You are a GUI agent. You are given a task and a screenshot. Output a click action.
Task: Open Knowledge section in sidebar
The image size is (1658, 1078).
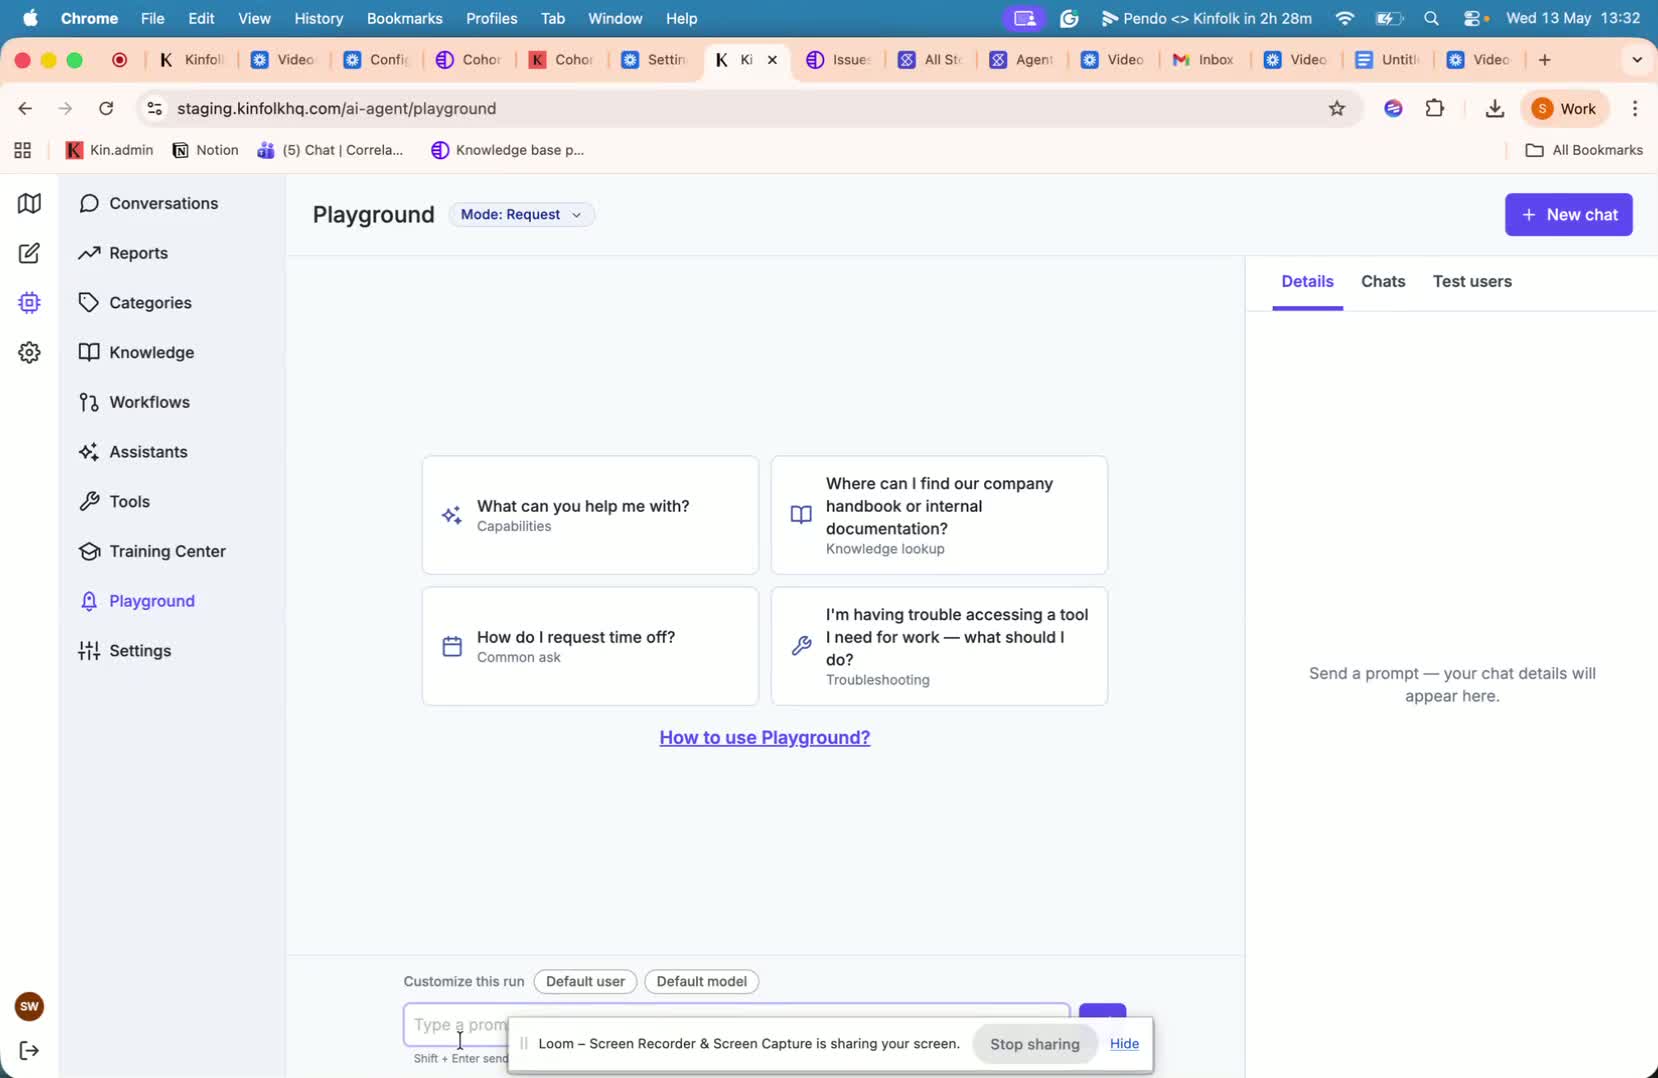coord(137,352)
